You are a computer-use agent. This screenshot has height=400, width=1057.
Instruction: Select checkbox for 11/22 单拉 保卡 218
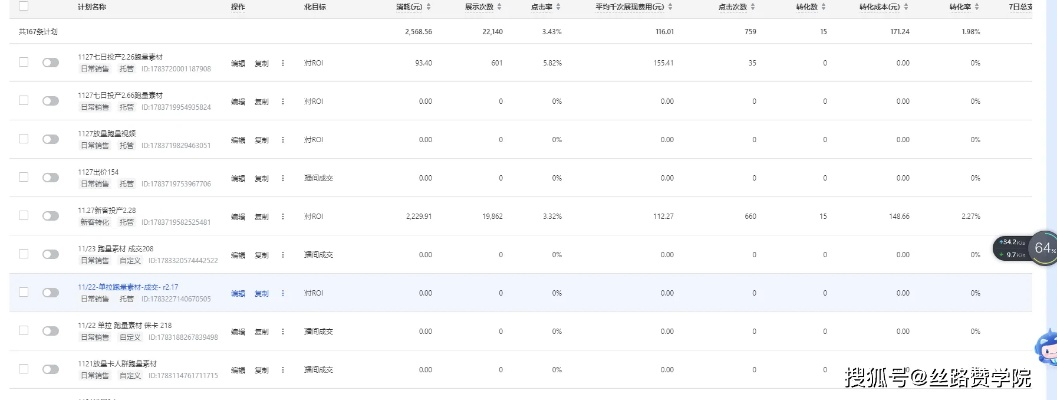24,331
